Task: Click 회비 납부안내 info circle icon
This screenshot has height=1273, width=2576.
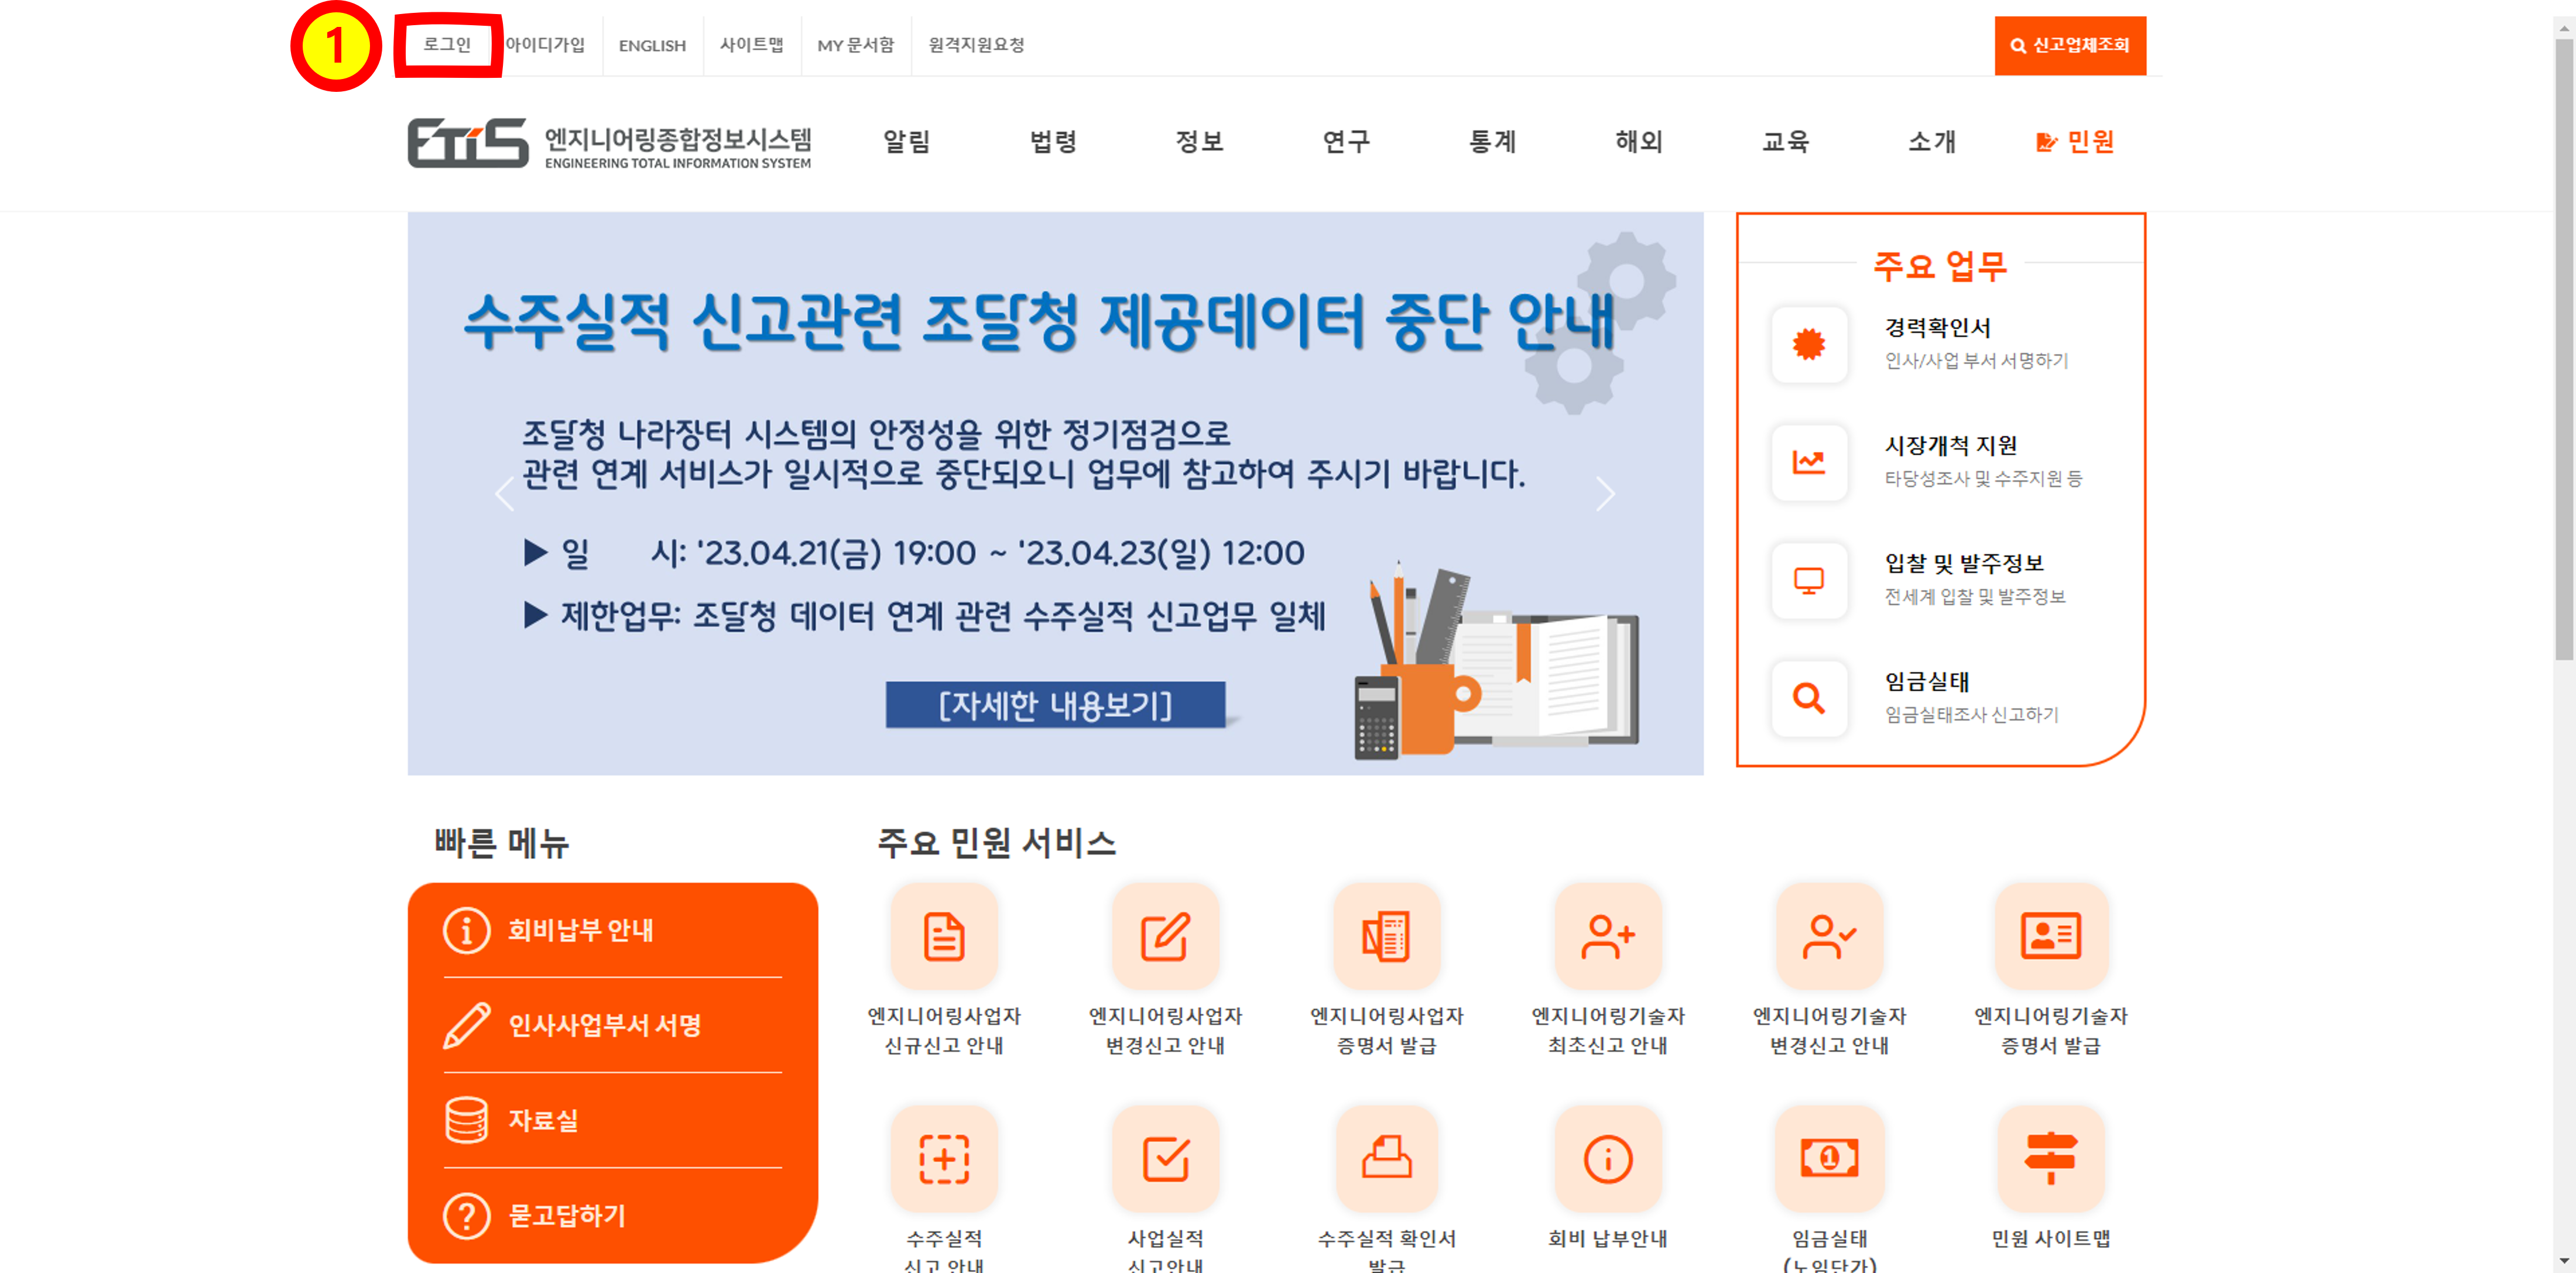Action: [1607, 1159]
